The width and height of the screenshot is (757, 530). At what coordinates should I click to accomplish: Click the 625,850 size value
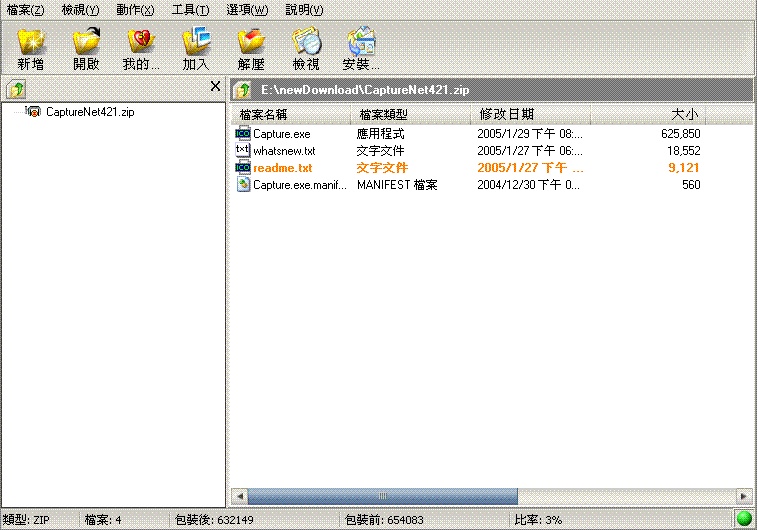tap(681, 134)
